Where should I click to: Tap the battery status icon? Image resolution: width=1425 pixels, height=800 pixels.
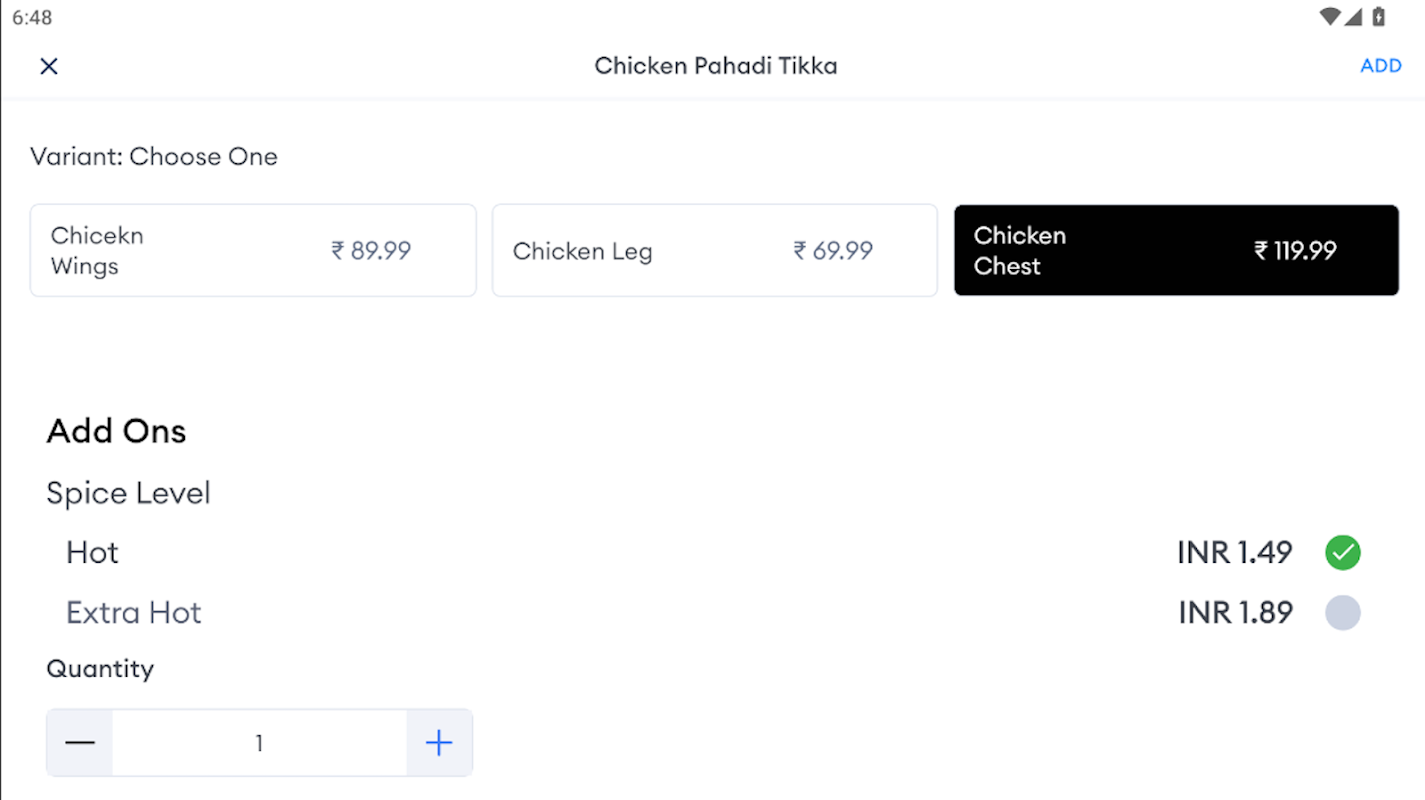tap(1379, 17)
